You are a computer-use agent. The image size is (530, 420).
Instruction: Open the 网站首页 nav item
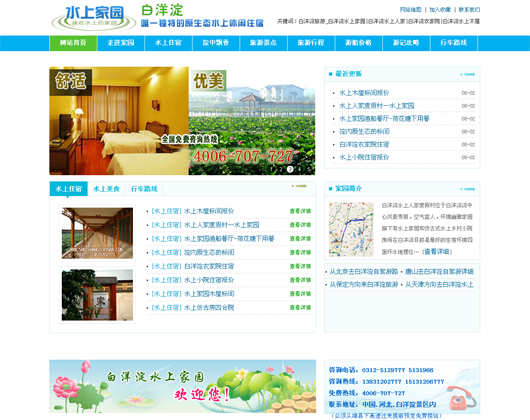coord(73,43)
